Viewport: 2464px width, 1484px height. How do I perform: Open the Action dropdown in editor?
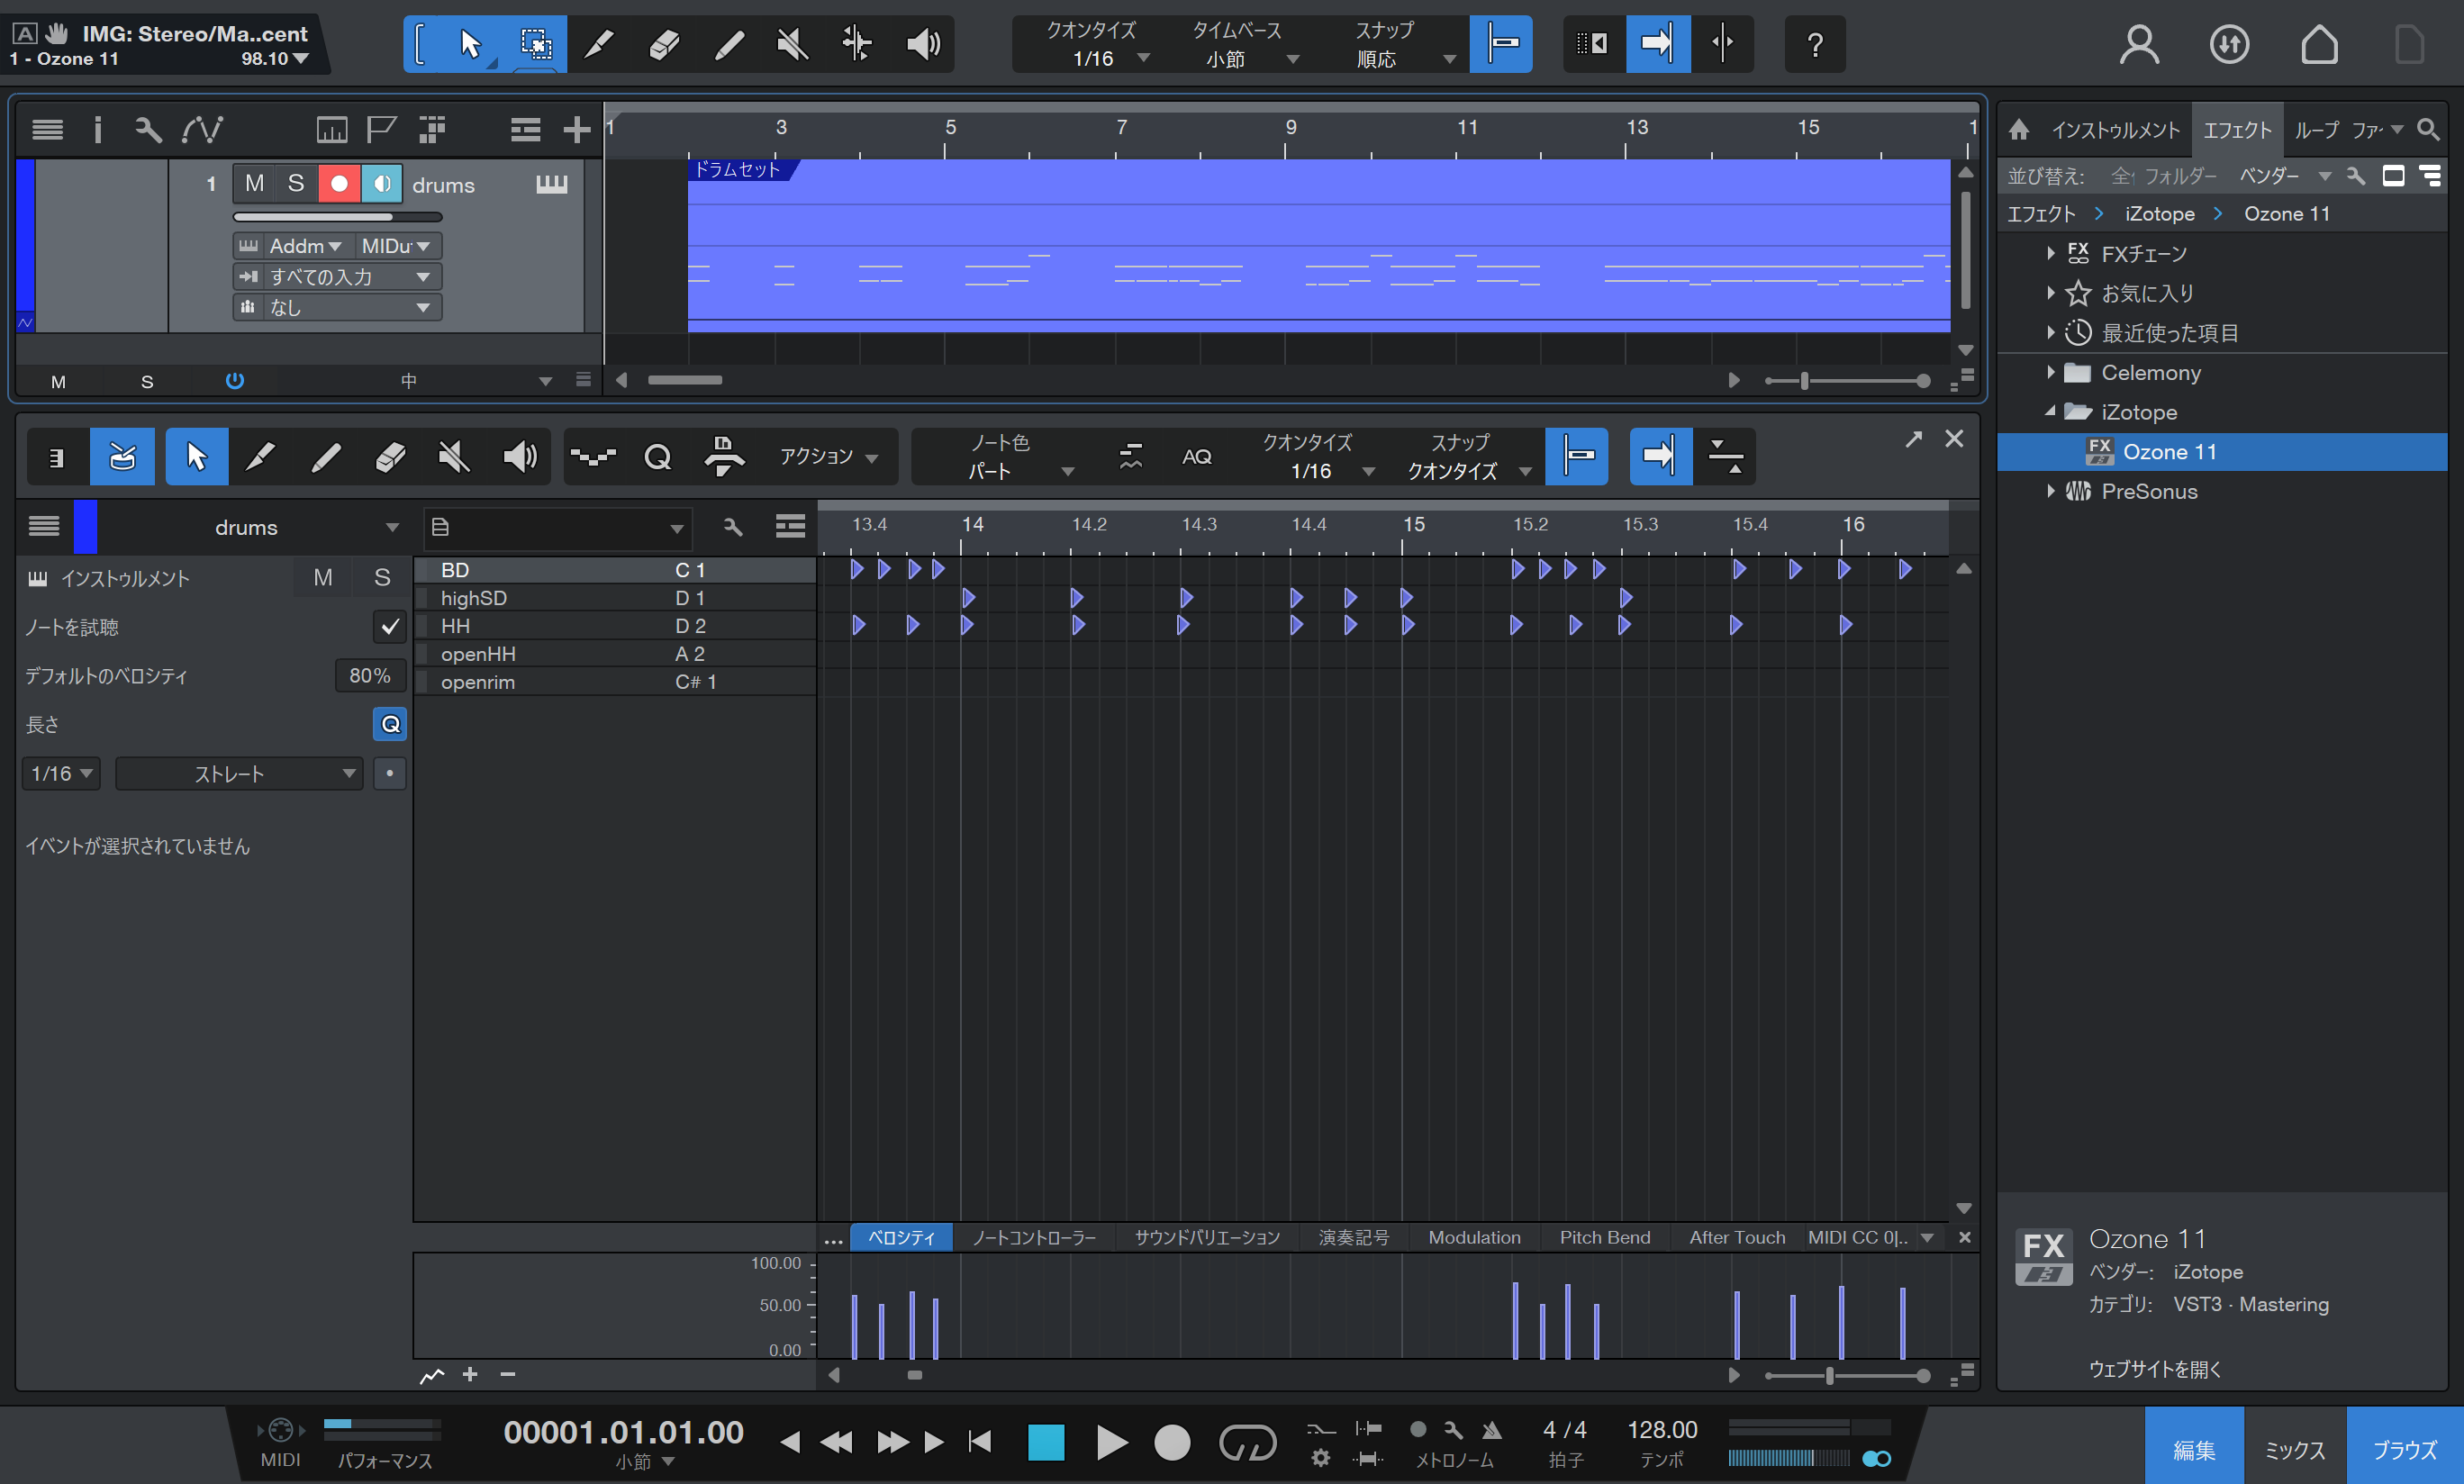click(x=828, y=457)
